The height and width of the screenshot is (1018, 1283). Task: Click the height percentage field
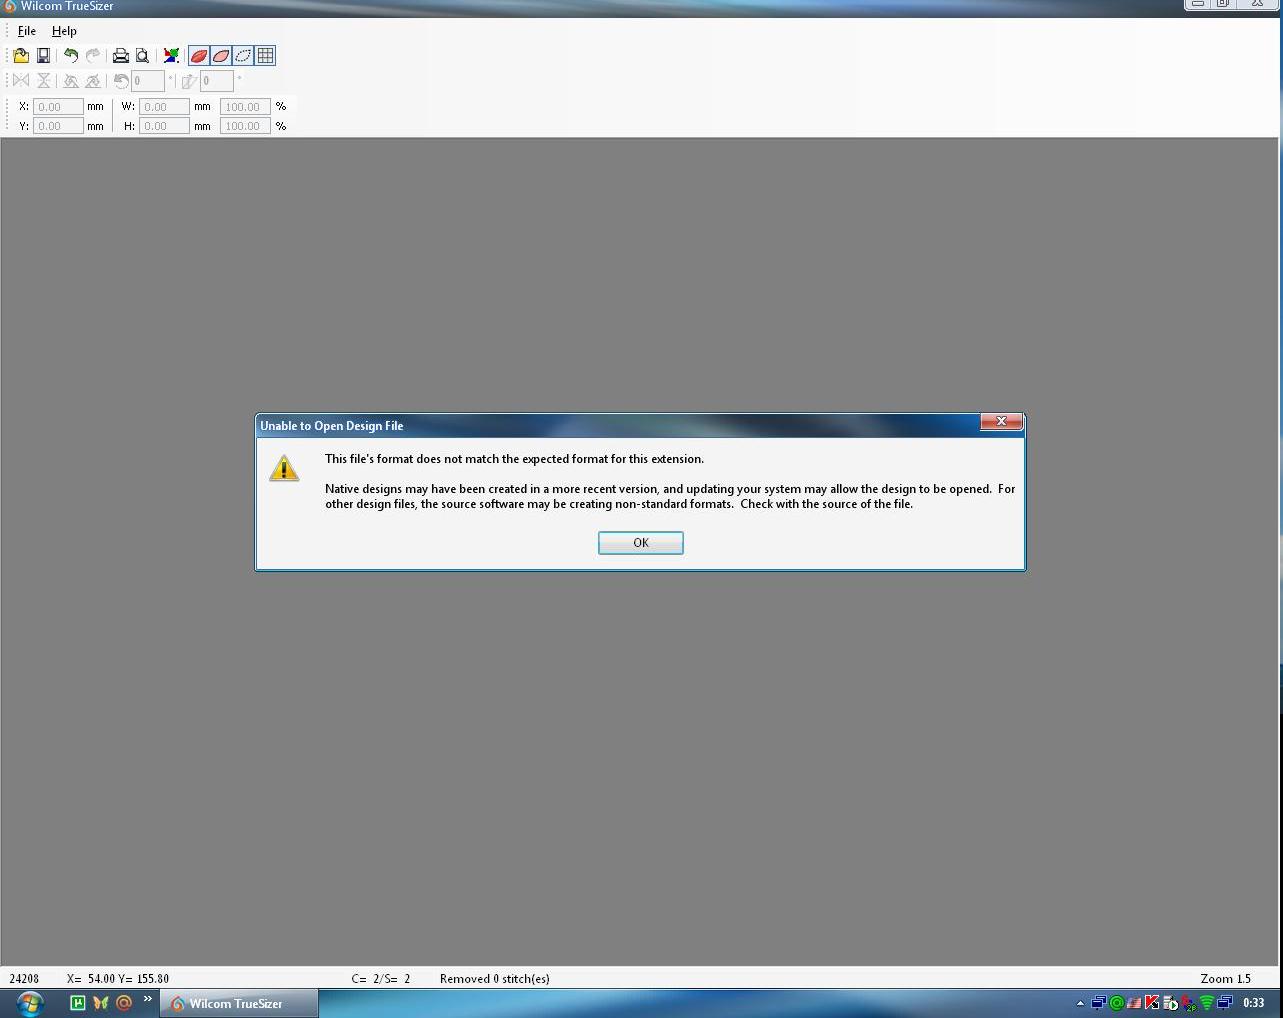[245, 126]
